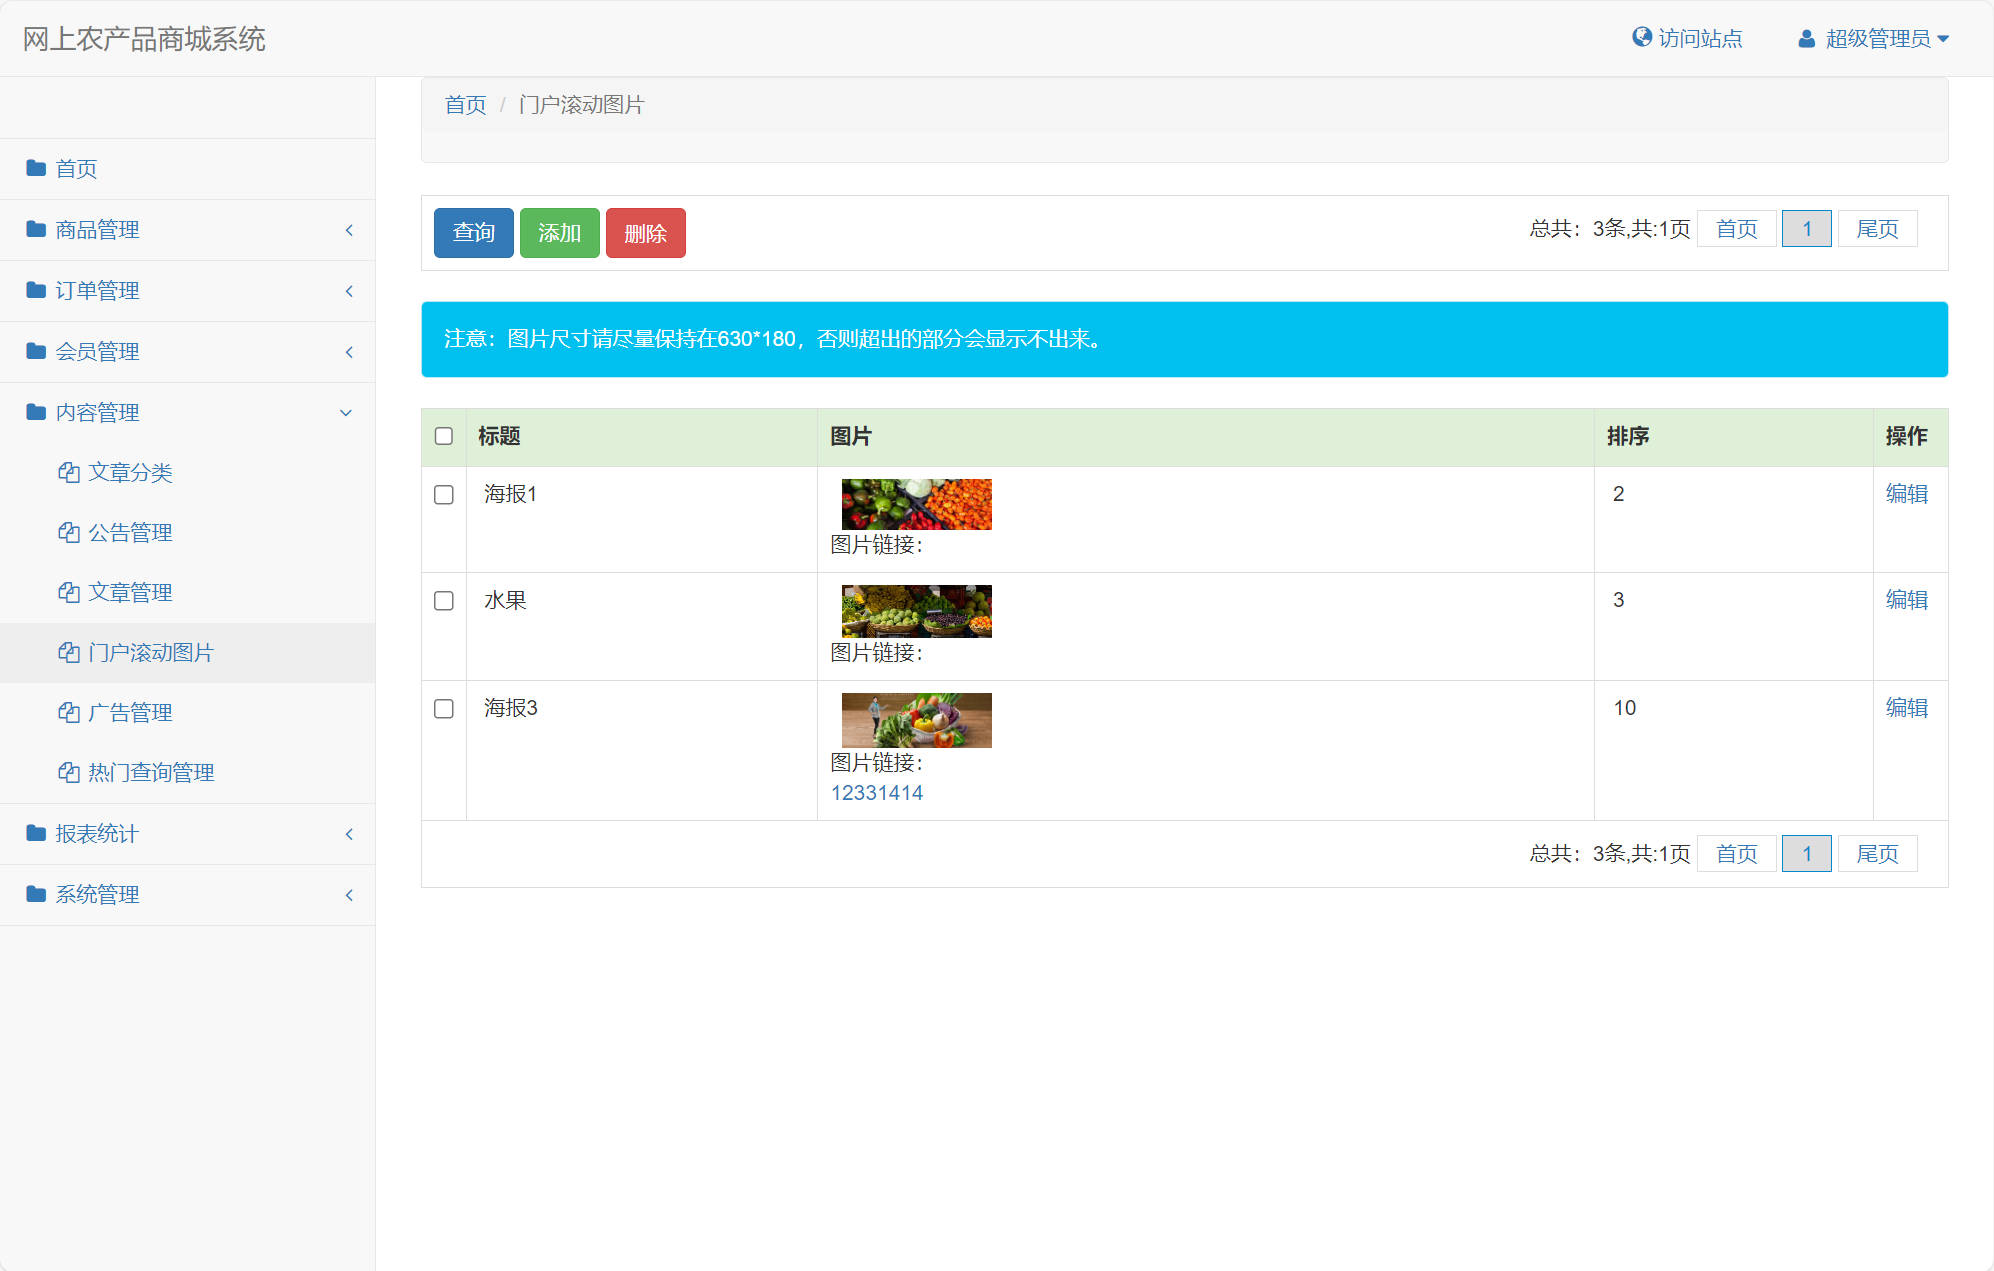Check the checkbox for 海报1 row
The image size is (1994, 1271).
click(444, 494)
